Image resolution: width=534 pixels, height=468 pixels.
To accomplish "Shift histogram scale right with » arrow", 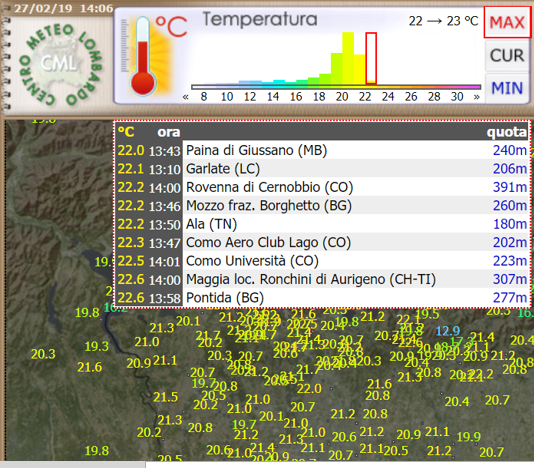I will point(476,97).
